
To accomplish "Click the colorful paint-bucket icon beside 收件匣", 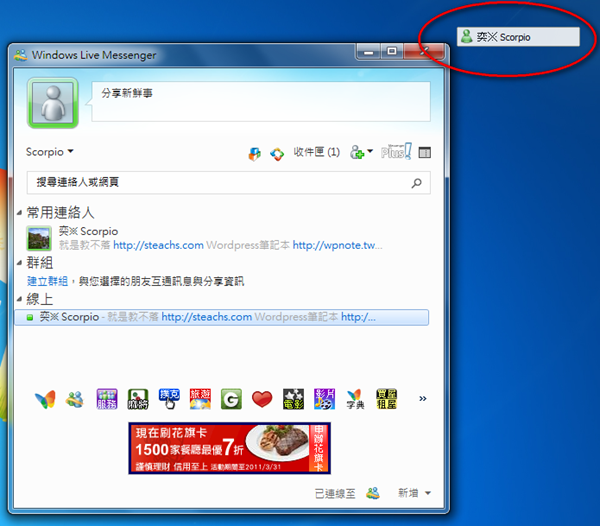I will point(254,153).
